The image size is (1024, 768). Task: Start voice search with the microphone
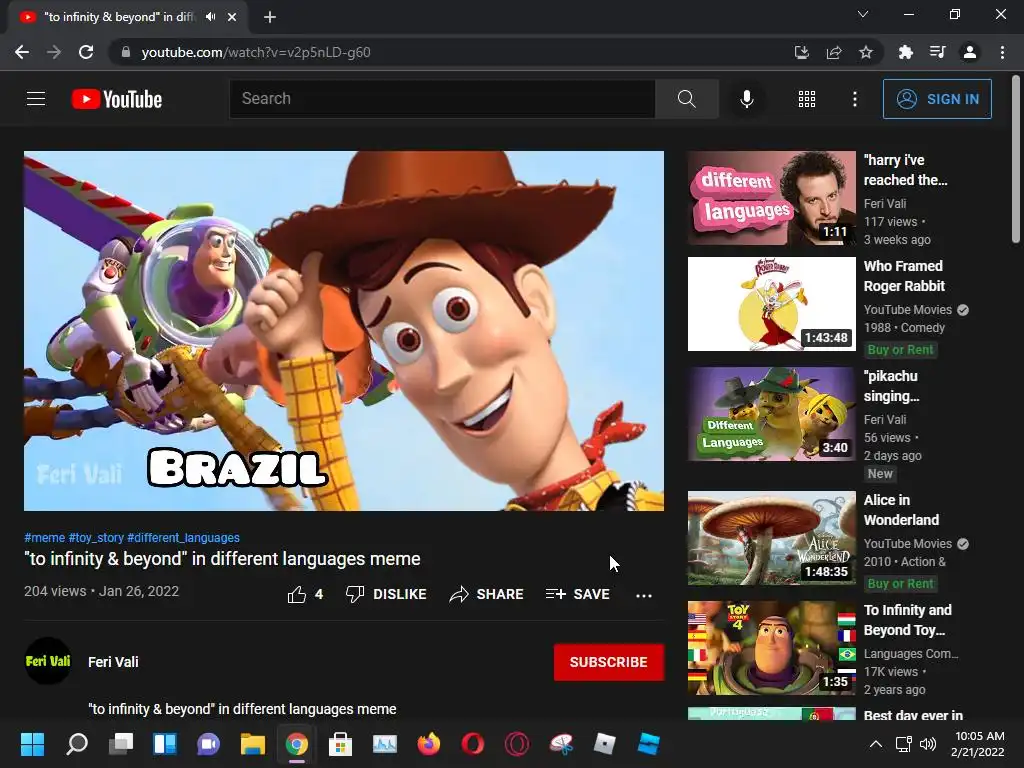(746, 99)
